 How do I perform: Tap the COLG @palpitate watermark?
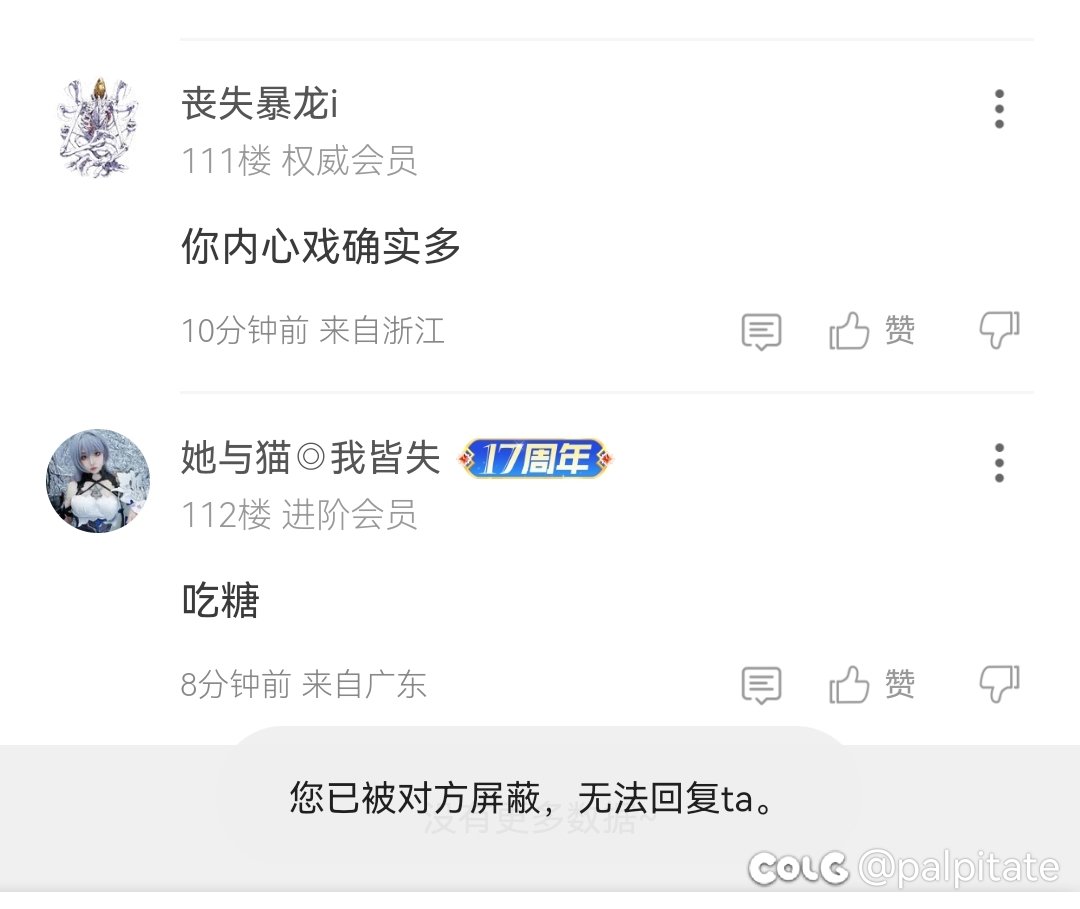(x=904, y=868)
